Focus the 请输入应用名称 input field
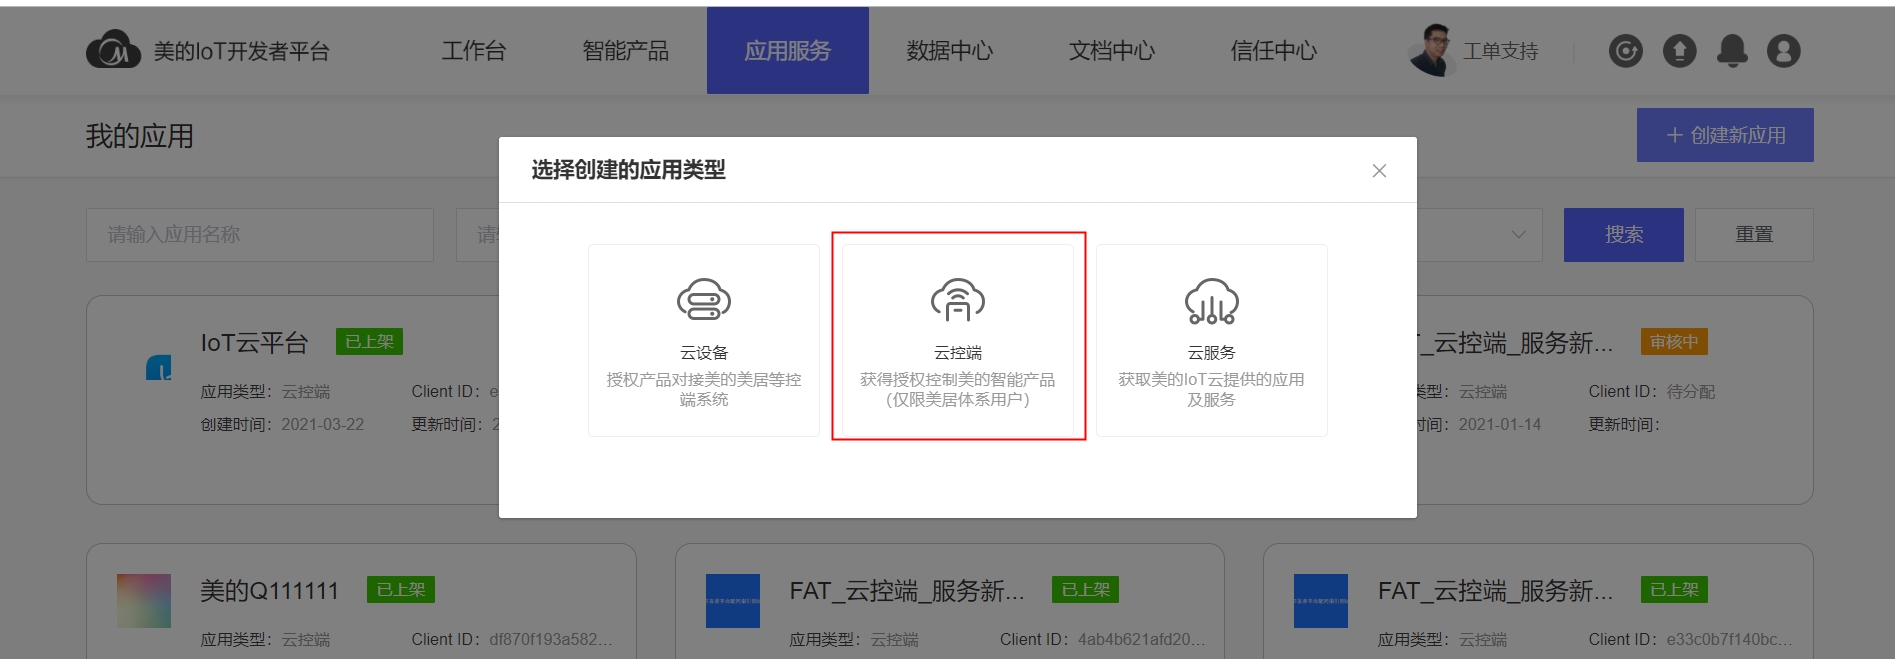This screenshot has width=1895, height=659. (x=260, y=235)
